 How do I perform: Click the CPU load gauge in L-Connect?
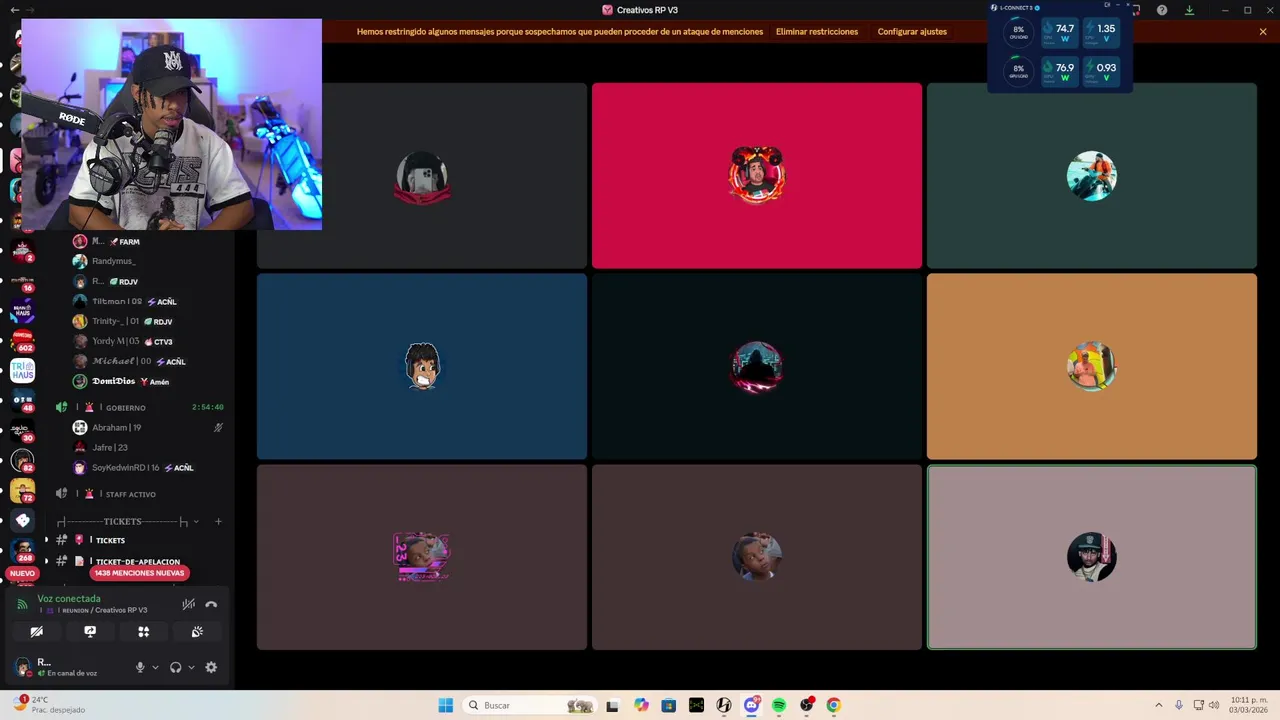coord(1018,32)
